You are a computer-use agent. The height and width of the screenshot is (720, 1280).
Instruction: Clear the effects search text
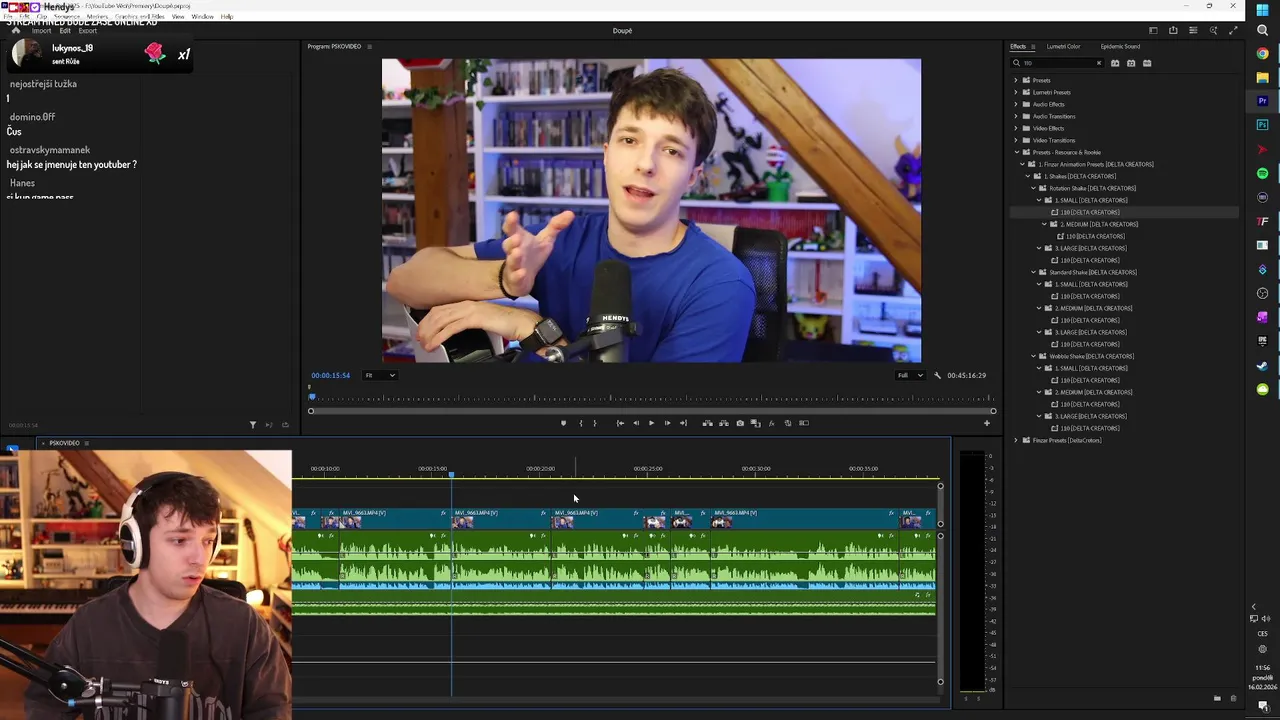[1099, 63]
